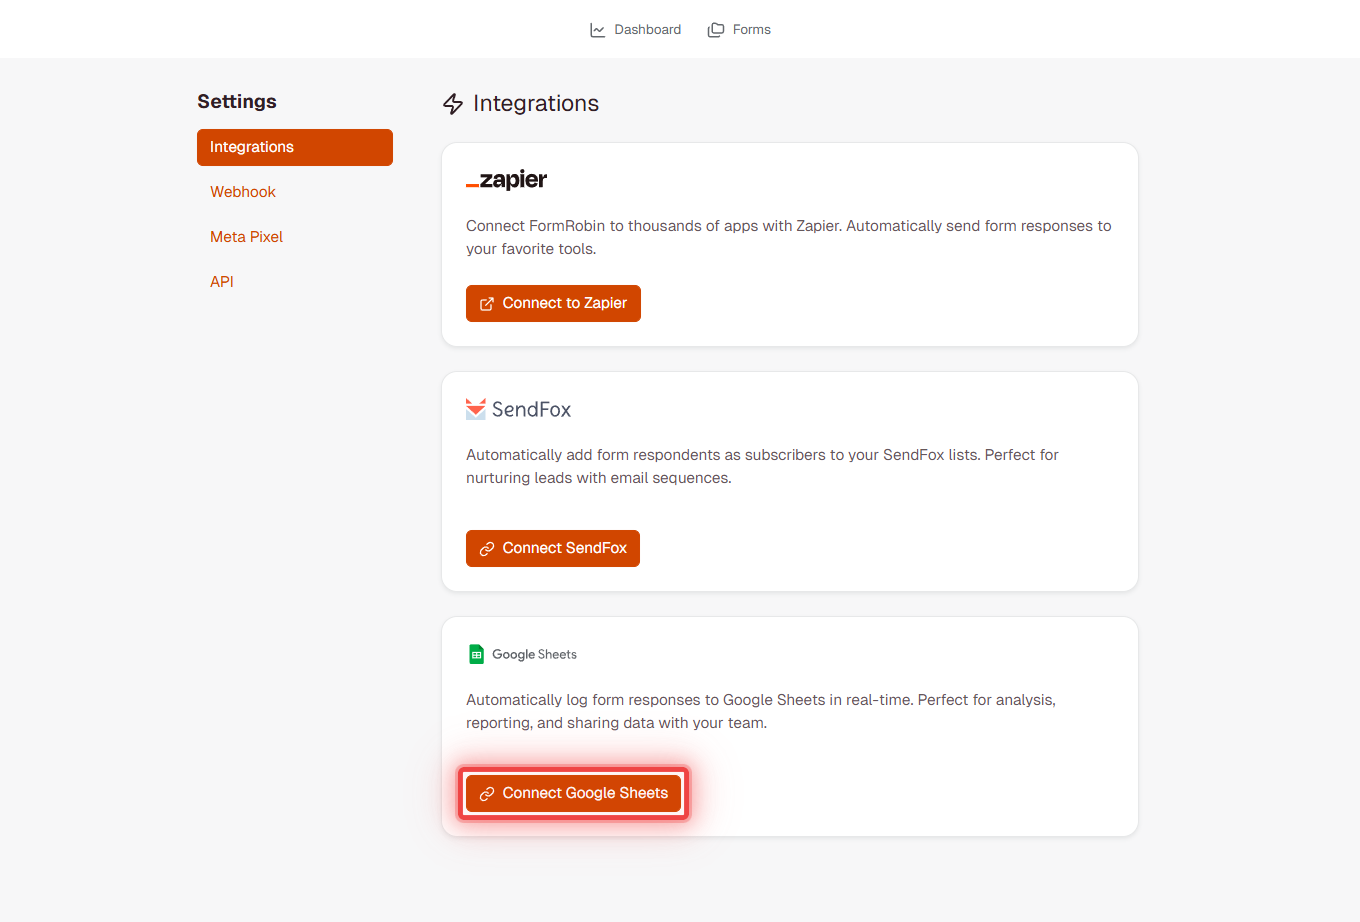1360x922 pixels.
Task: Click the Zapier logo
Action: (506, 179)
